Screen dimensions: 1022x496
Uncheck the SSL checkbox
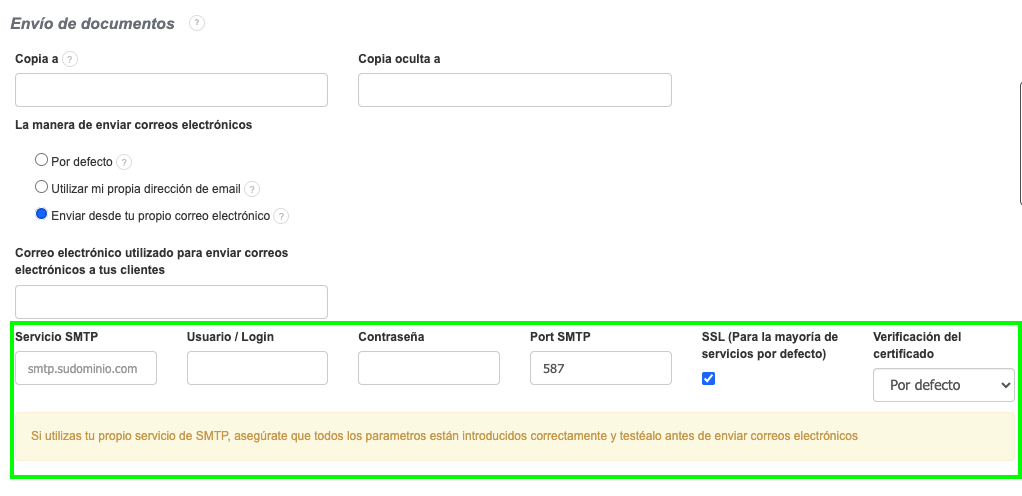click(709, 378)
